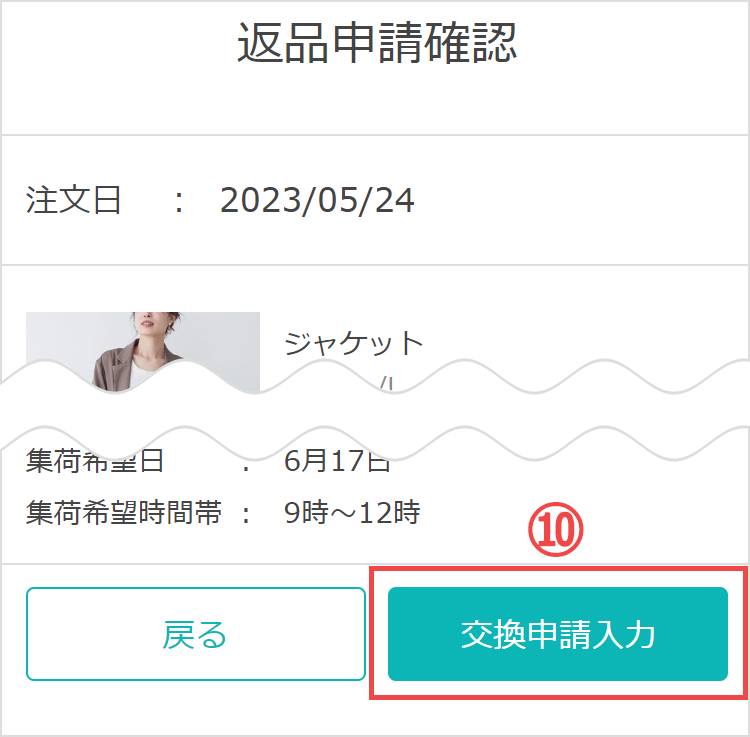Click the 集荷希望時間帯 label
The image size is (750, 737).
tap(123, 513)
